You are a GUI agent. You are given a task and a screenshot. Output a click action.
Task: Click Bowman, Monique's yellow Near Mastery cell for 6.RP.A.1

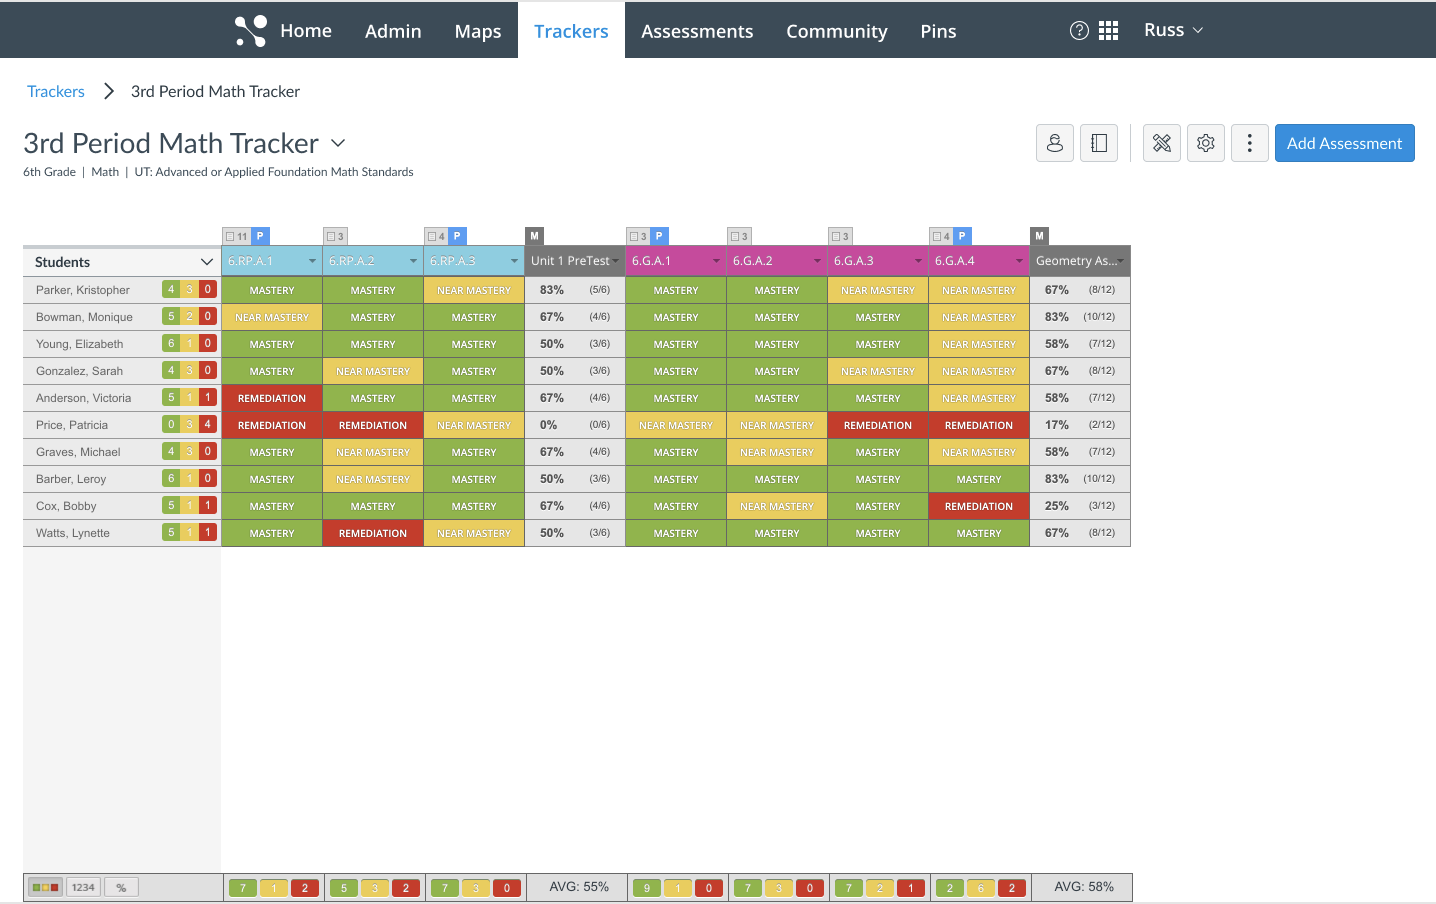pos(272,317)
